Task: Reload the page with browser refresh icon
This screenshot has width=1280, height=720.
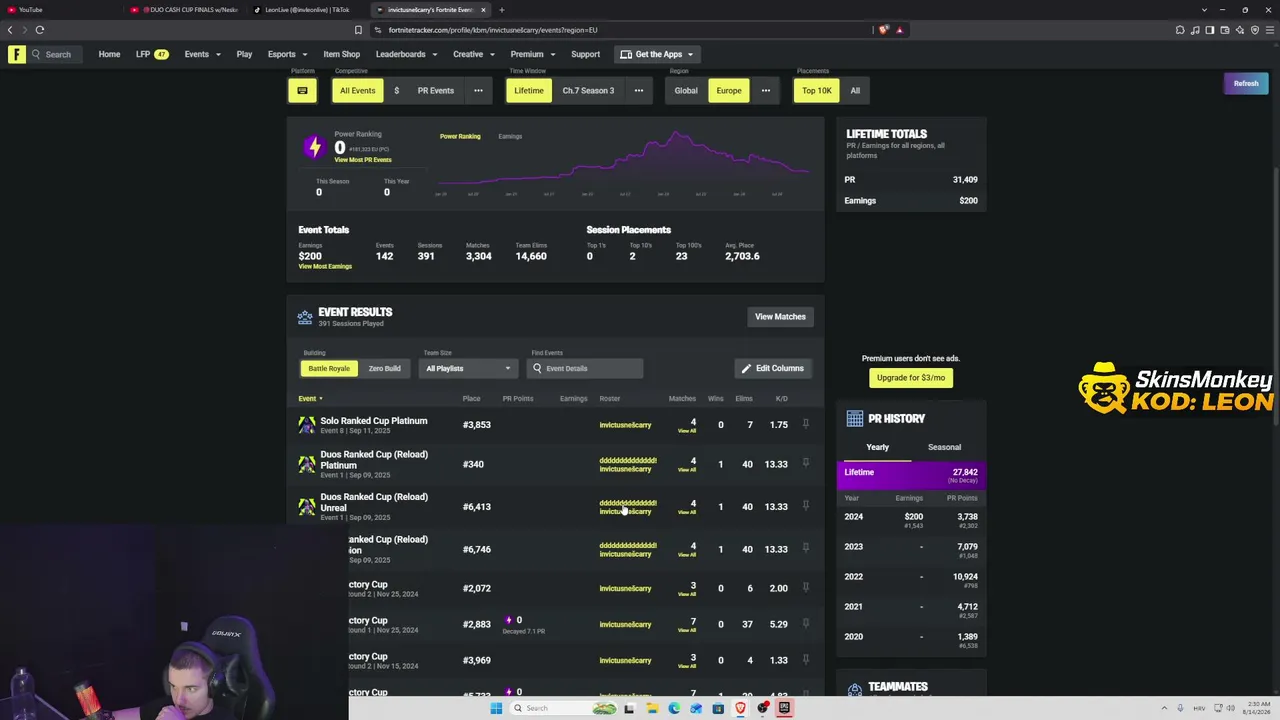Action: point(40,30)
